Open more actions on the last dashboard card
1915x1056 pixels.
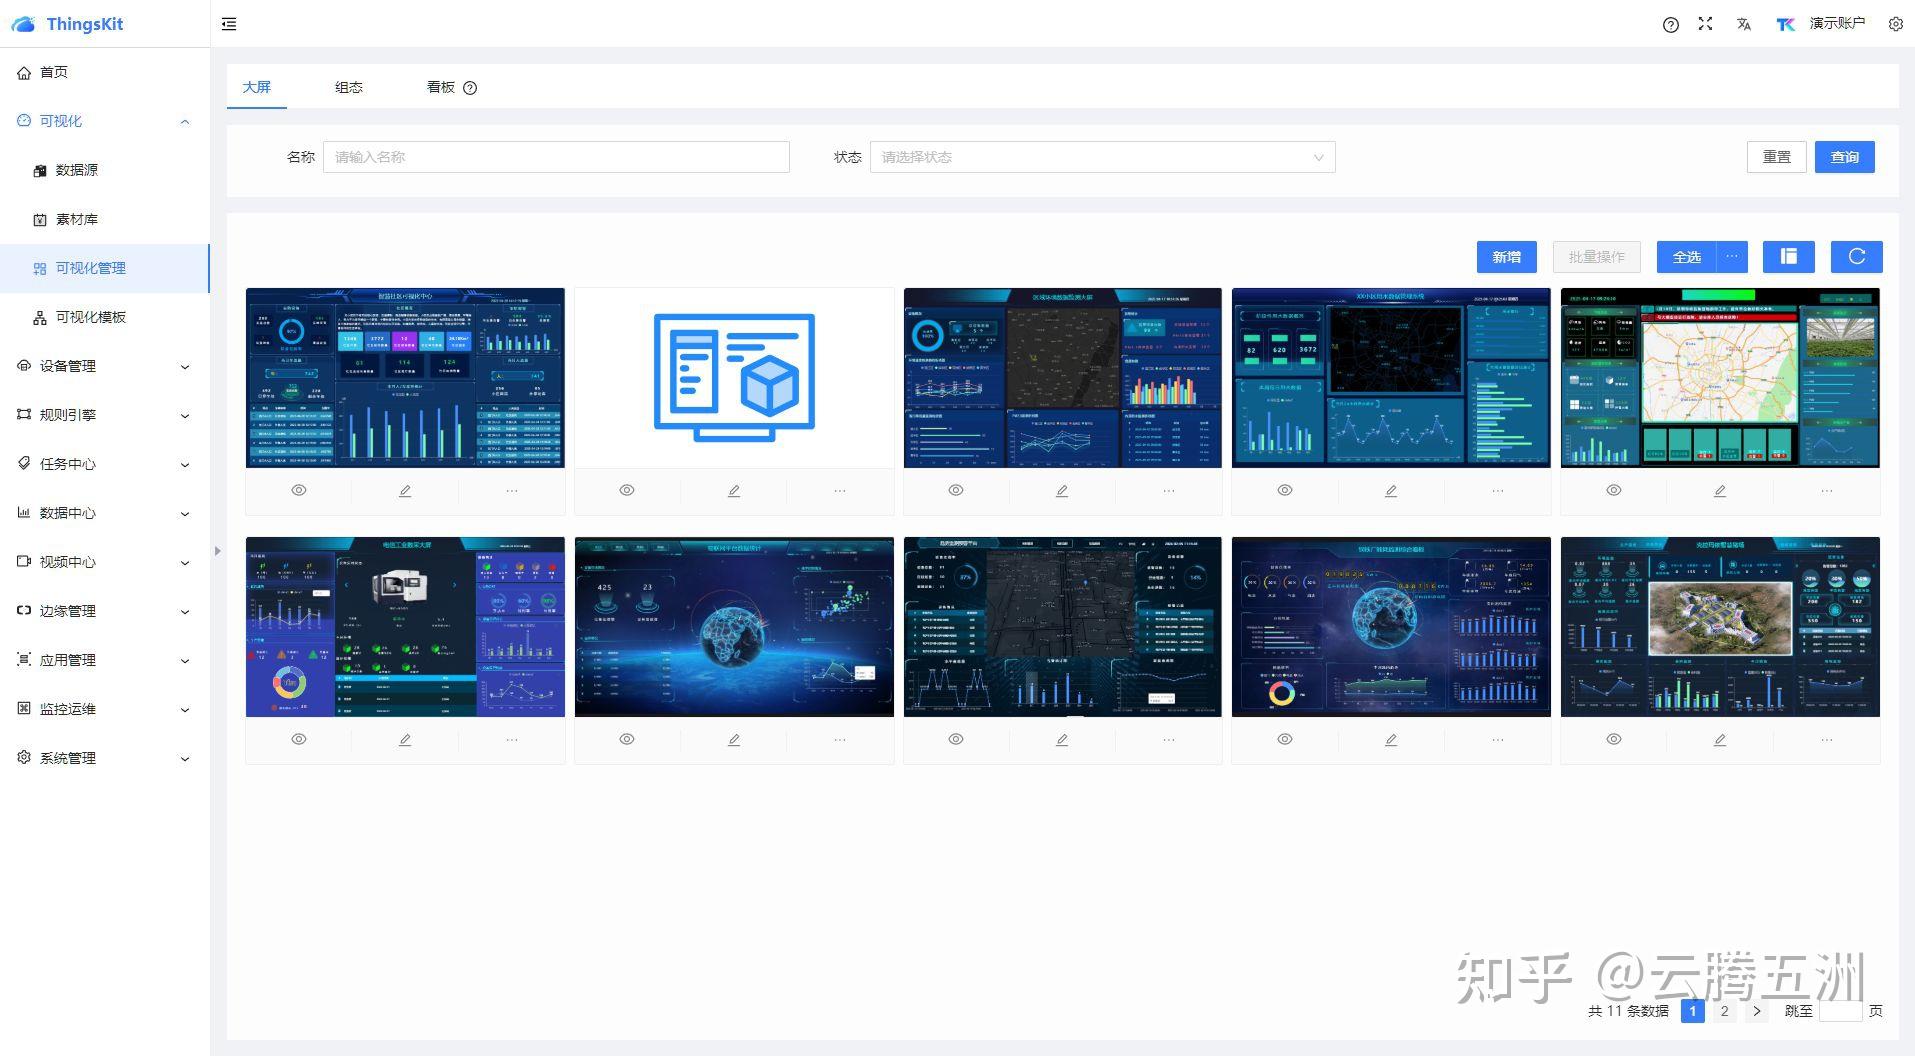(1827, 739)
